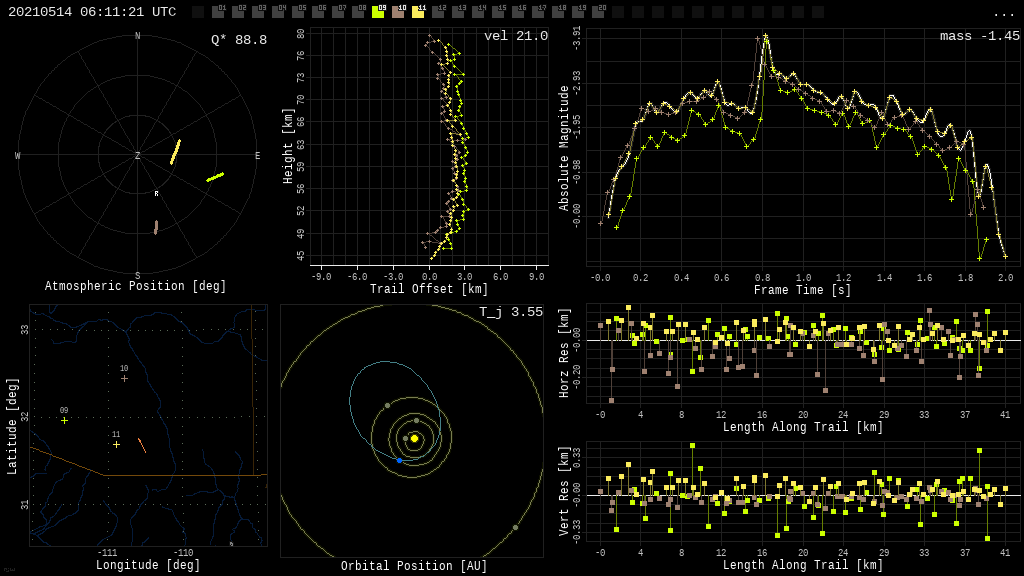Select the gray station 15 square
The height and width of the screenshot is (576, 1024).
(x=498, y=12)
